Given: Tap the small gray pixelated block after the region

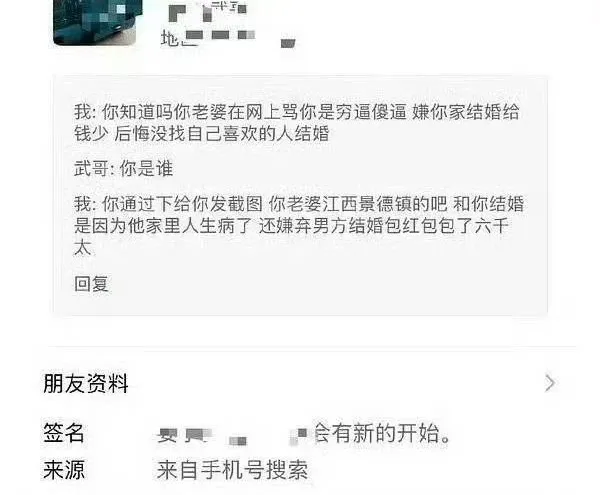Looking at the screenshot, I should (x=288, y=43).
